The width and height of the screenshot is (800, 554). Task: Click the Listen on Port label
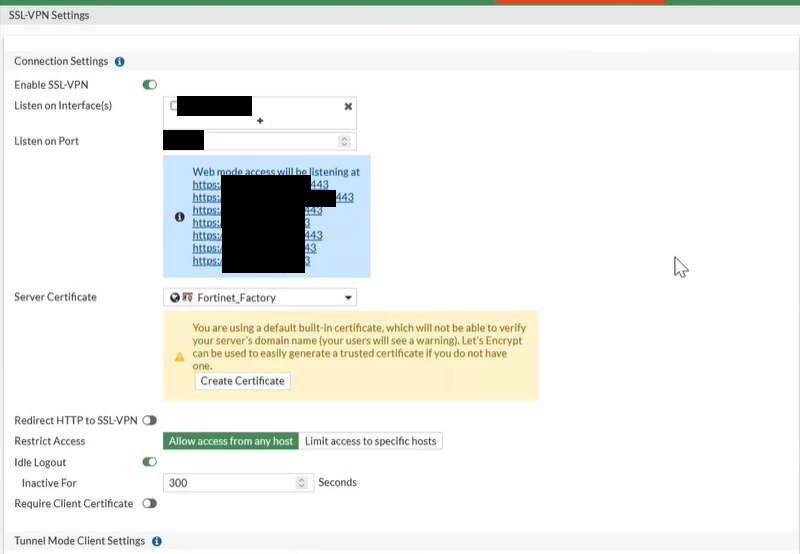click(x=46, y=141)
